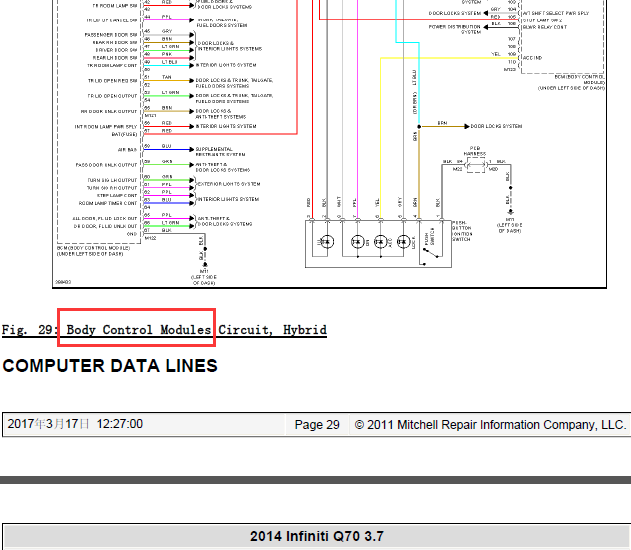Click the 'BLWR RELAY CONT' pin label
Screen dimensions: 631x550
click(544, 27)
